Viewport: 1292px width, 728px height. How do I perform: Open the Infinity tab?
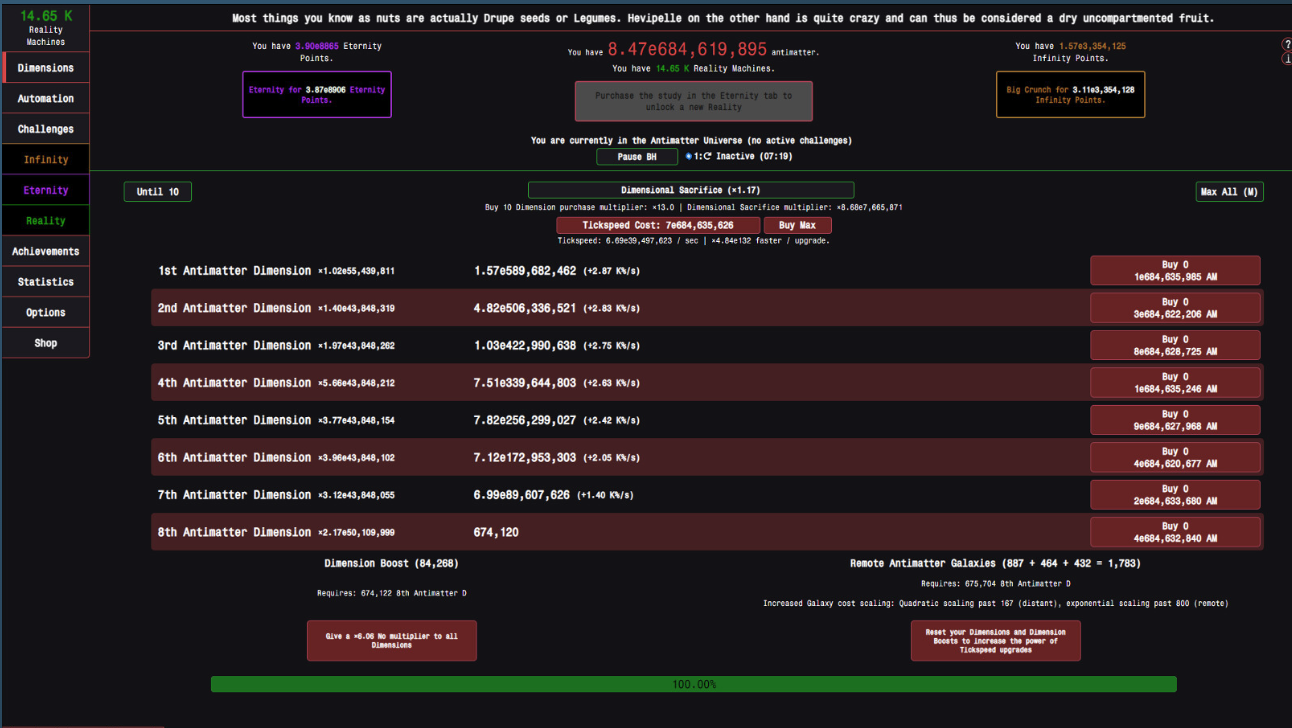(x=46, y=160)
